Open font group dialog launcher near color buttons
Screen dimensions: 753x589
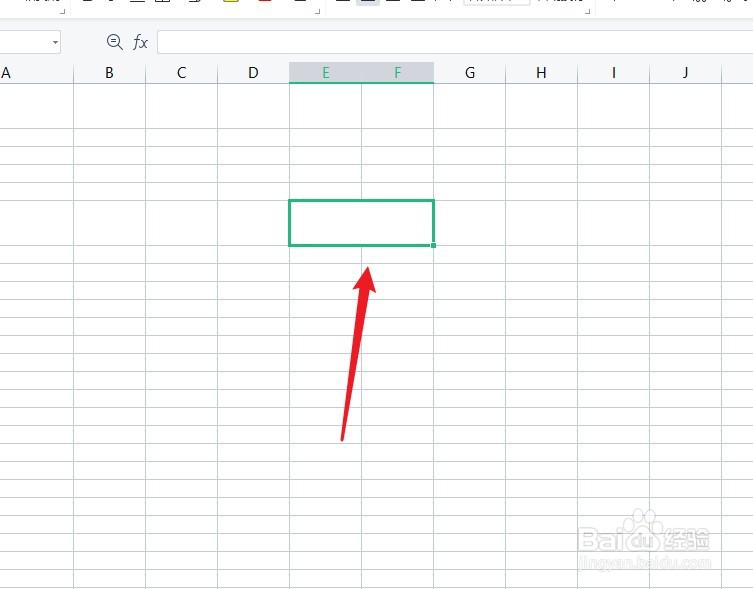[x=317, y=11]
